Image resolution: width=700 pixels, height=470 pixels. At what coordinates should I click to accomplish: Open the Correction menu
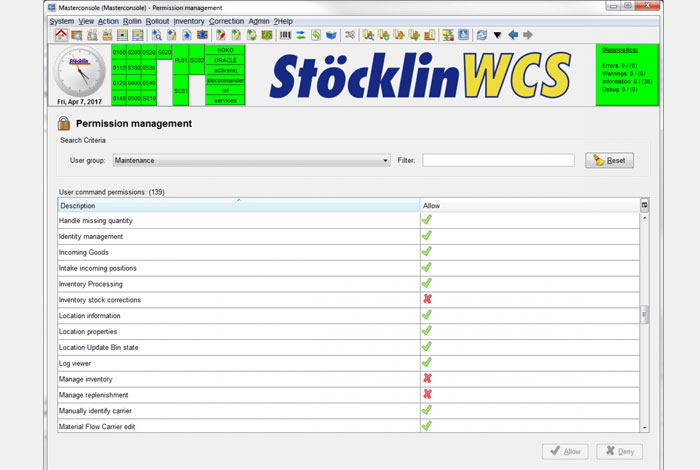pos(226,21)
